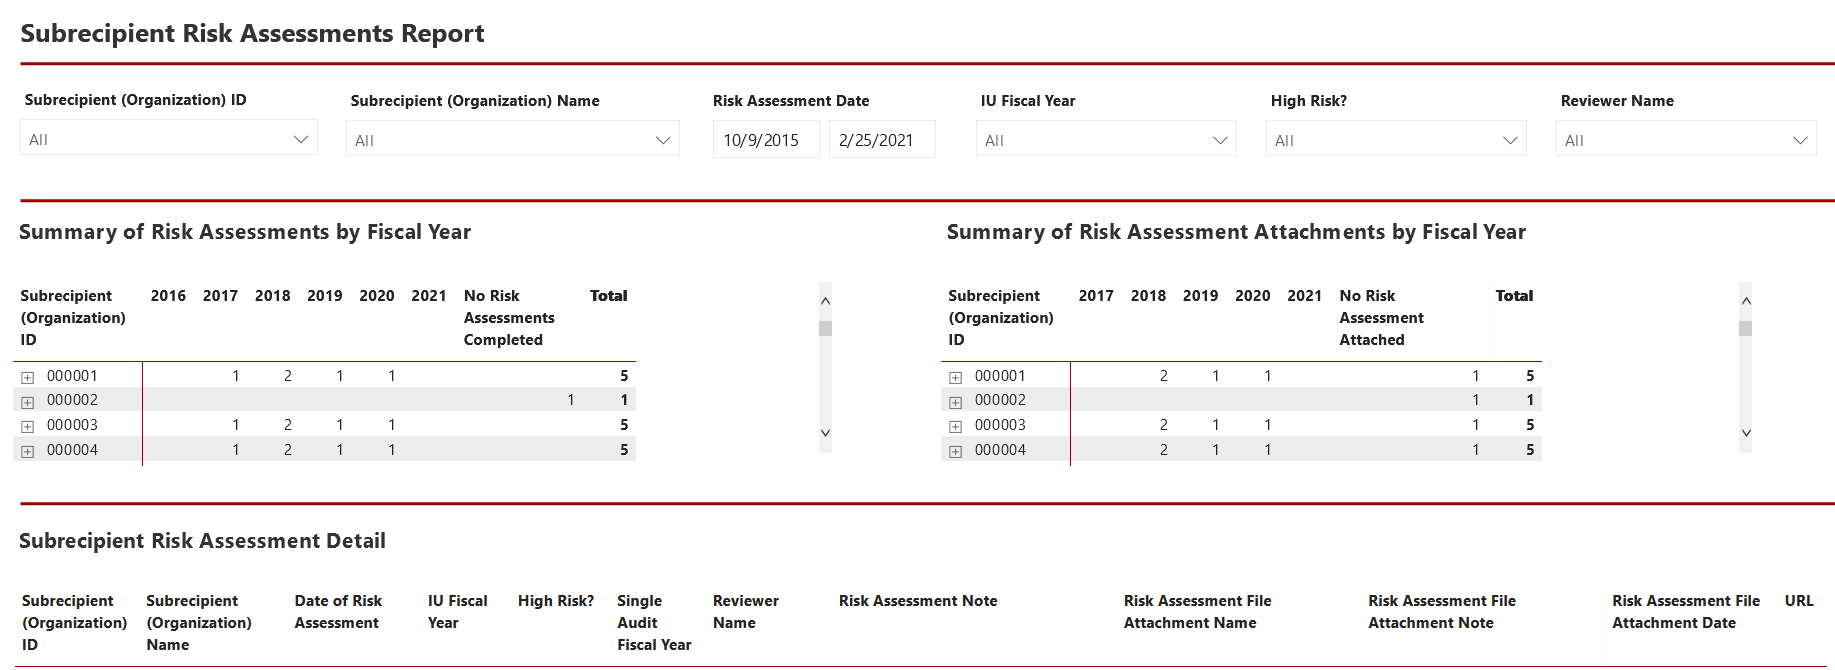Open the IU Fiscal Year filter dropdown
The width and height of the screenshot is (1835, 670).
1106,139
